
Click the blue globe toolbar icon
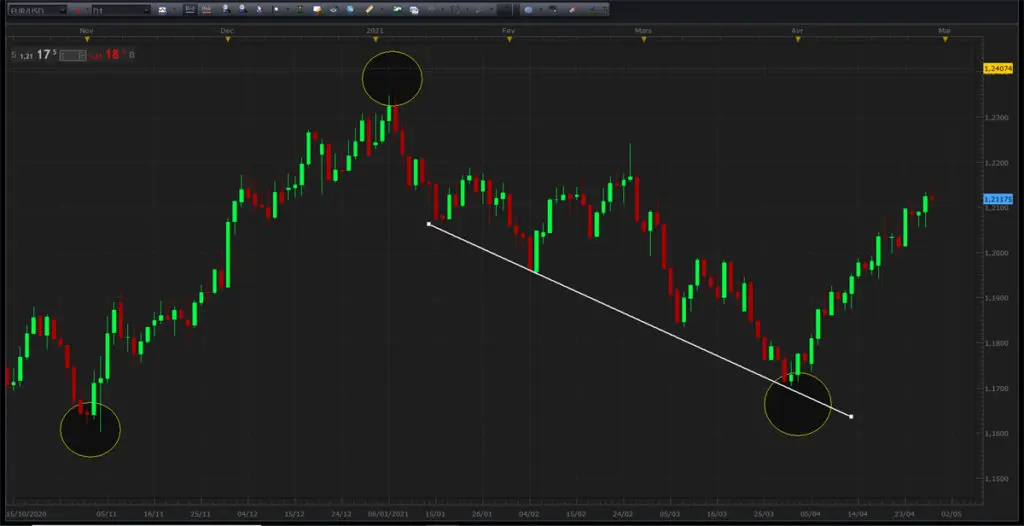[528, 10]
